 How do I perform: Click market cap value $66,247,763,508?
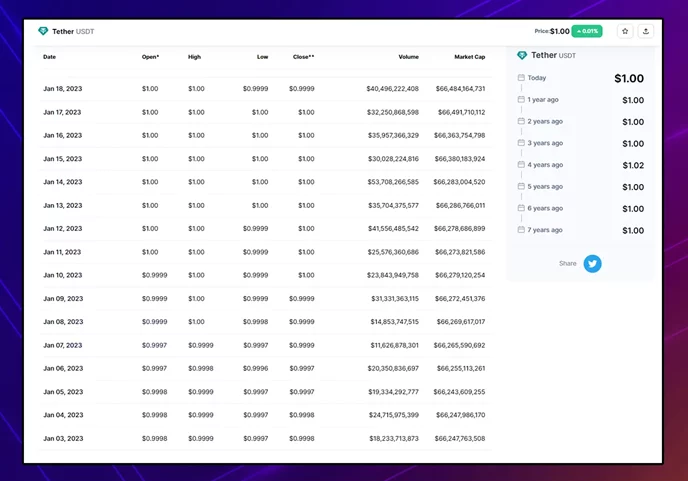tap(460, 438)
